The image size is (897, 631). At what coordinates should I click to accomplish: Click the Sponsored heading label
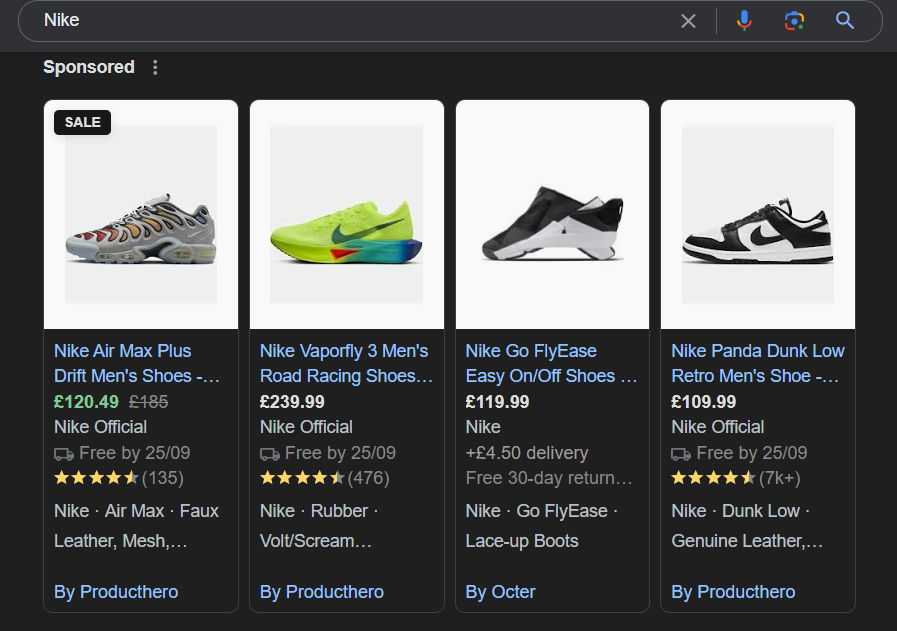(89, 67)
